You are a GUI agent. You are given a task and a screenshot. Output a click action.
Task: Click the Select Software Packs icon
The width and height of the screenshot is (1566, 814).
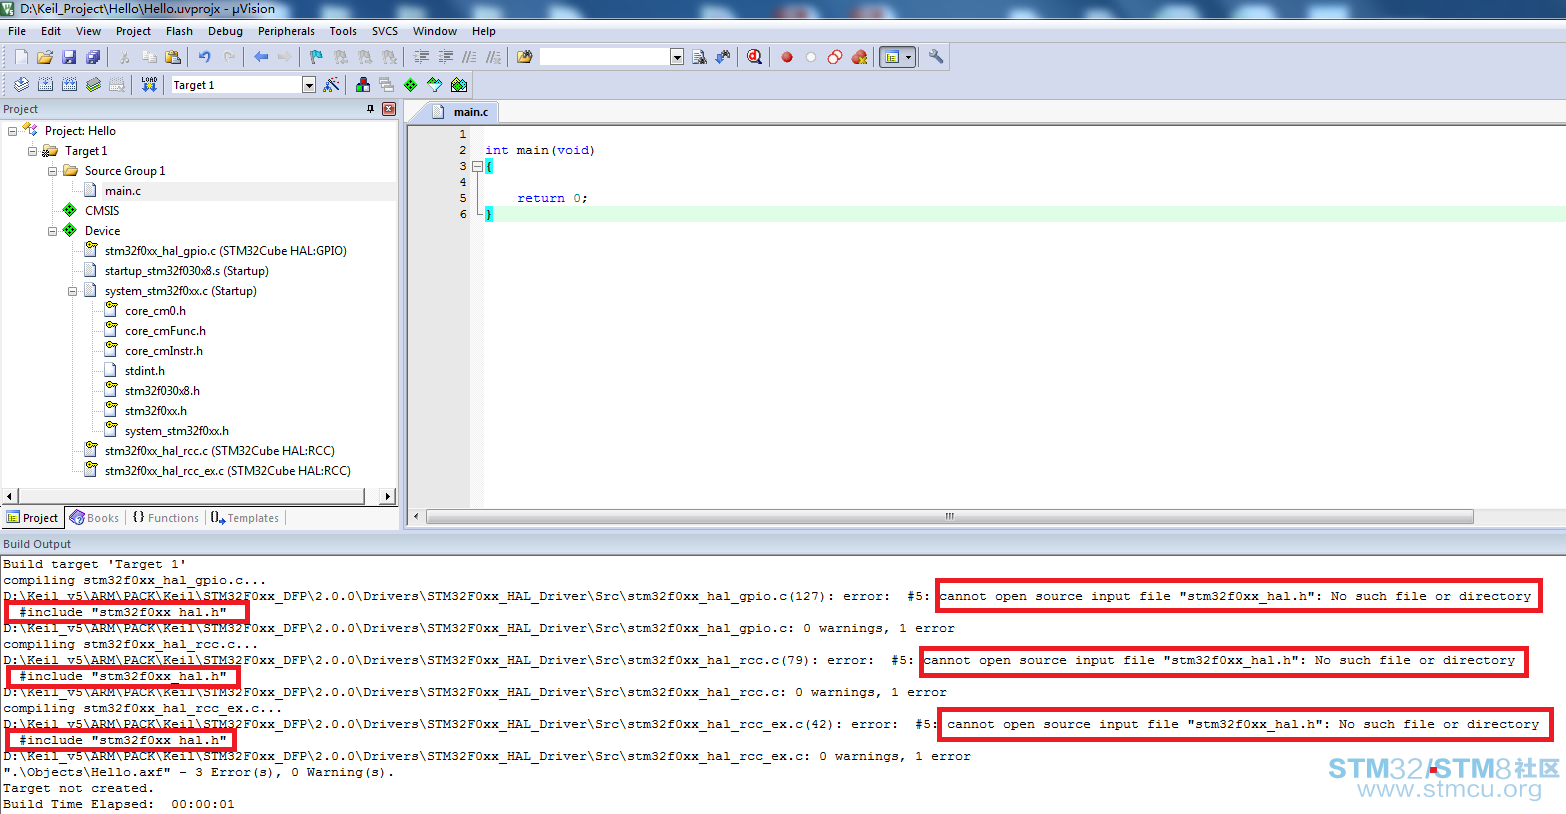pyautogui.click(x=435, y=85)
